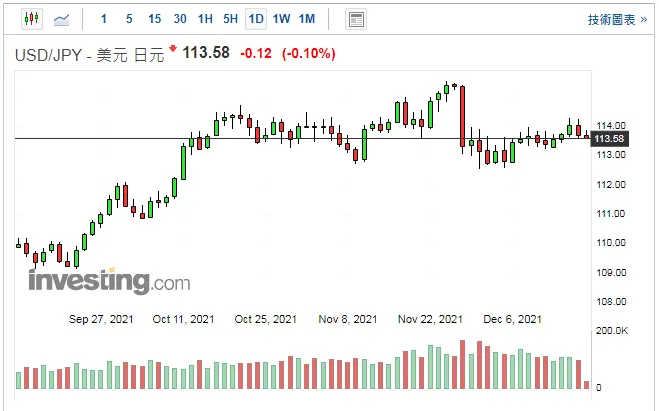Open the chart layout panel icon
This screenshot has width=659, height=411.
pos(355,19)
